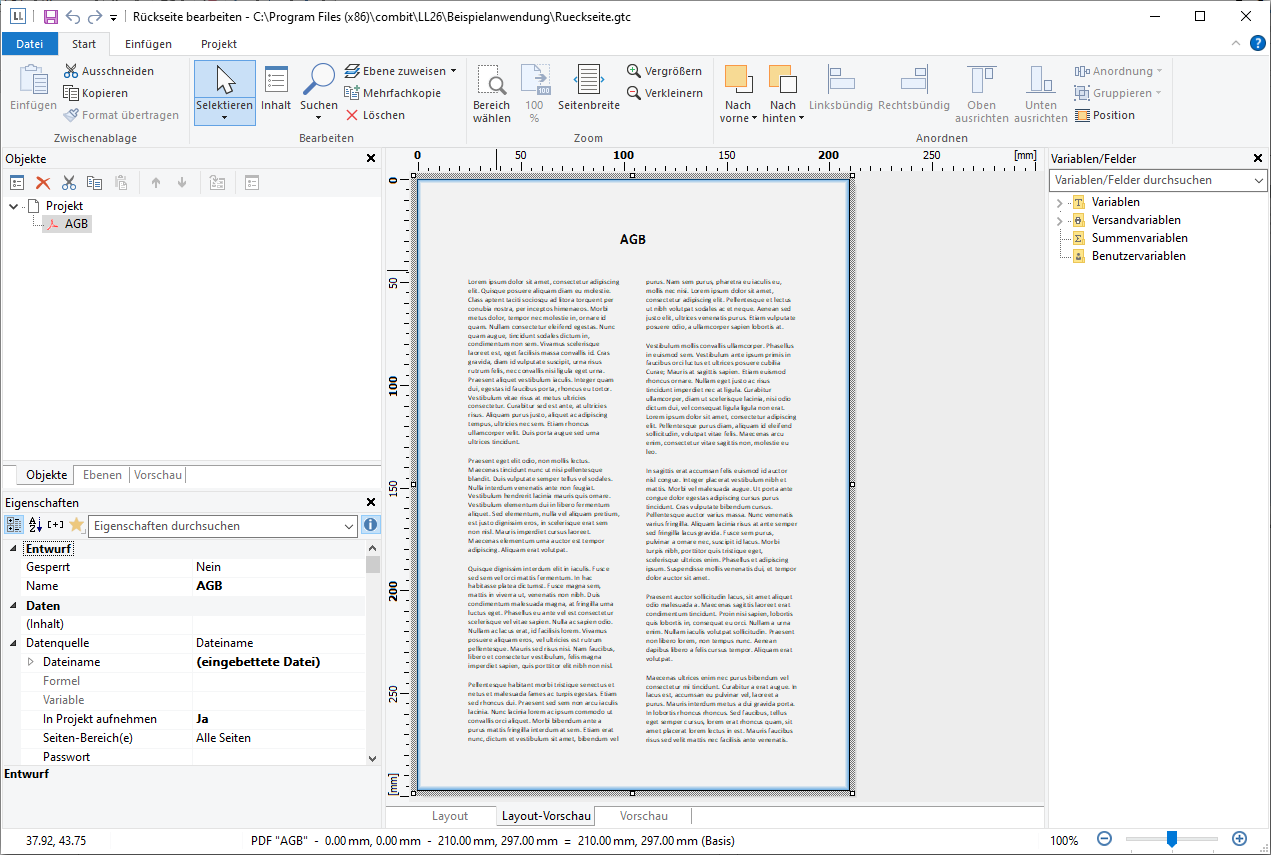Toggle the info panel in Eigenschaften
1271x855 pixels.
pyautogui.click(x=370, y=525)
